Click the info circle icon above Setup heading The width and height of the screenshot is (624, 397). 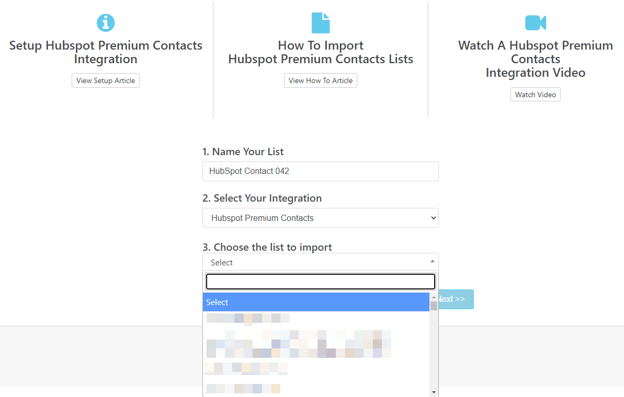coord(105,23)
